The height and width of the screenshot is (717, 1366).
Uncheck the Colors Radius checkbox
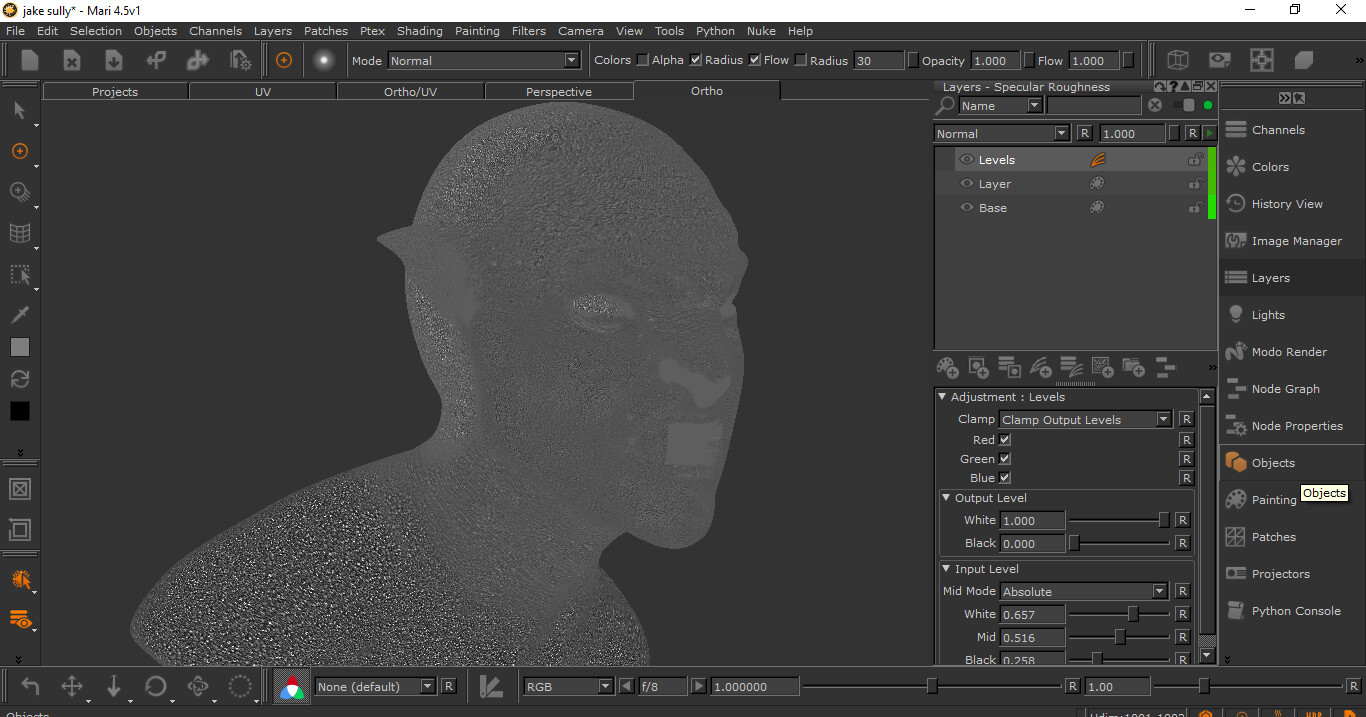[x=696, y=60]
